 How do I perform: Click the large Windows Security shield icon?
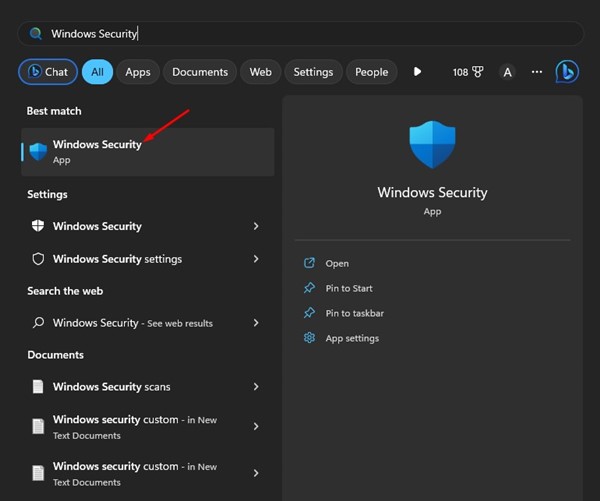(x=432, y=144)
